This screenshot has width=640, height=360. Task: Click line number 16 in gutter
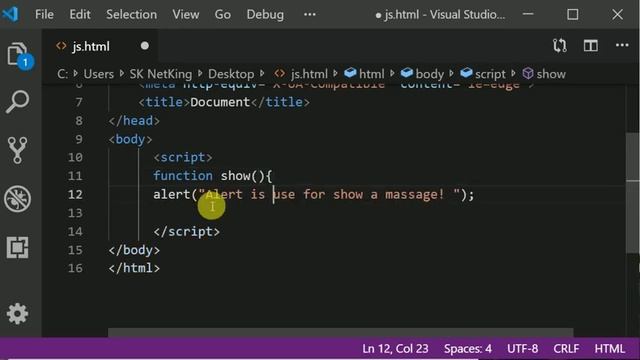75,268
